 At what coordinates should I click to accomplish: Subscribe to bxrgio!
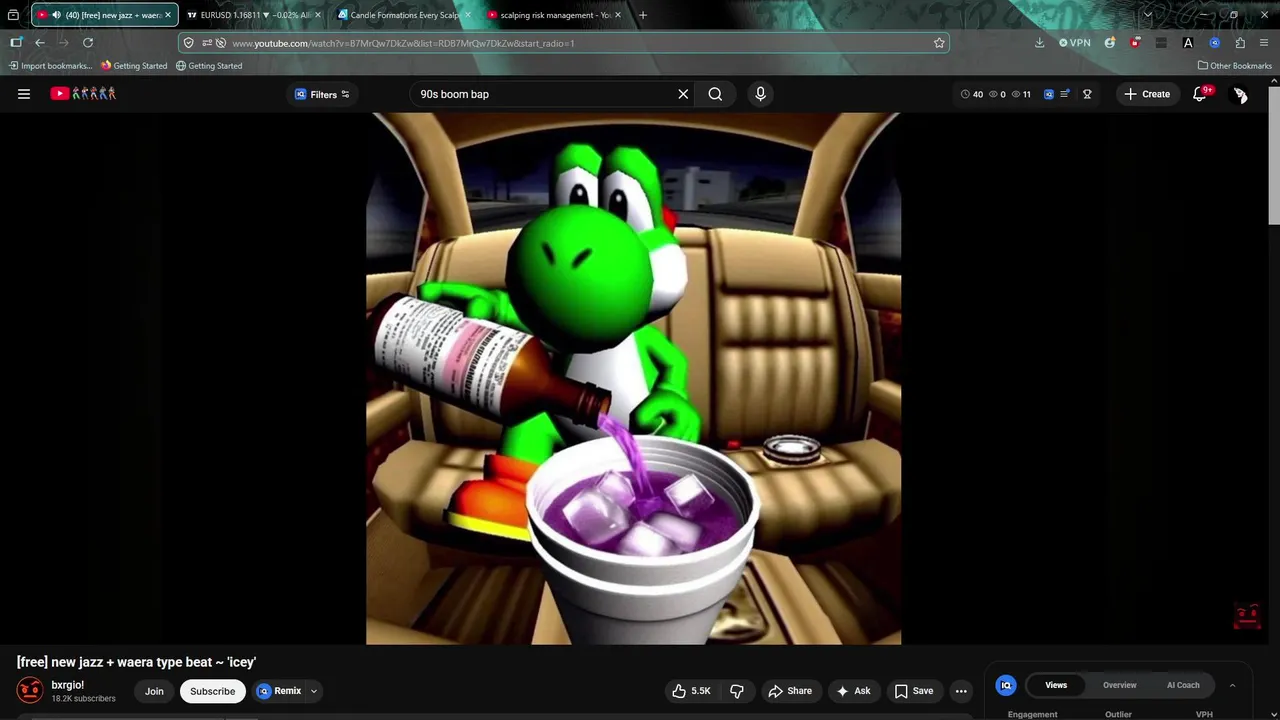(212, 691)
